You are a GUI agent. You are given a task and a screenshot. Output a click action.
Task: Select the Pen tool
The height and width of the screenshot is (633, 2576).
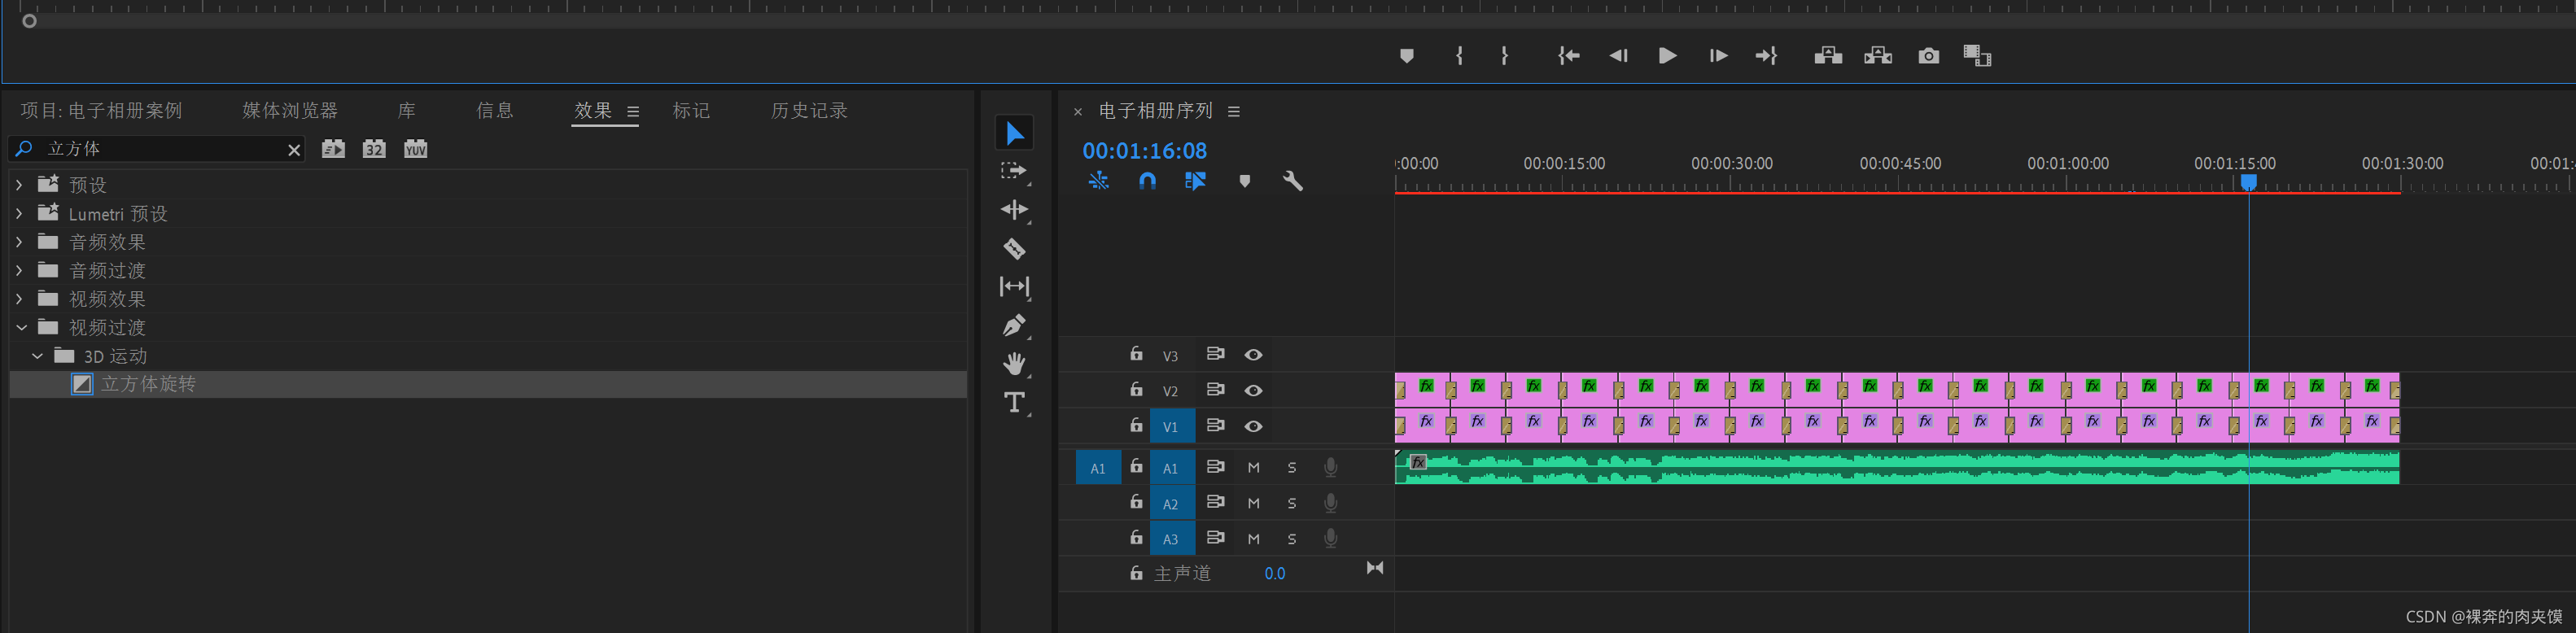point(1014,325)
